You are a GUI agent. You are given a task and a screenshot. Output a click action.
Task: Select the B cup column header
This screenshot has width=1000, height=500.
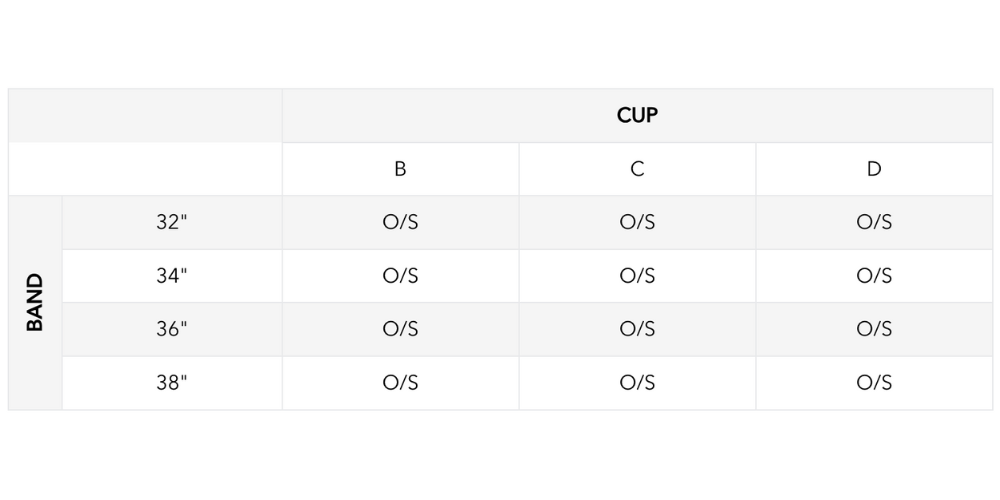click(400, 169)
